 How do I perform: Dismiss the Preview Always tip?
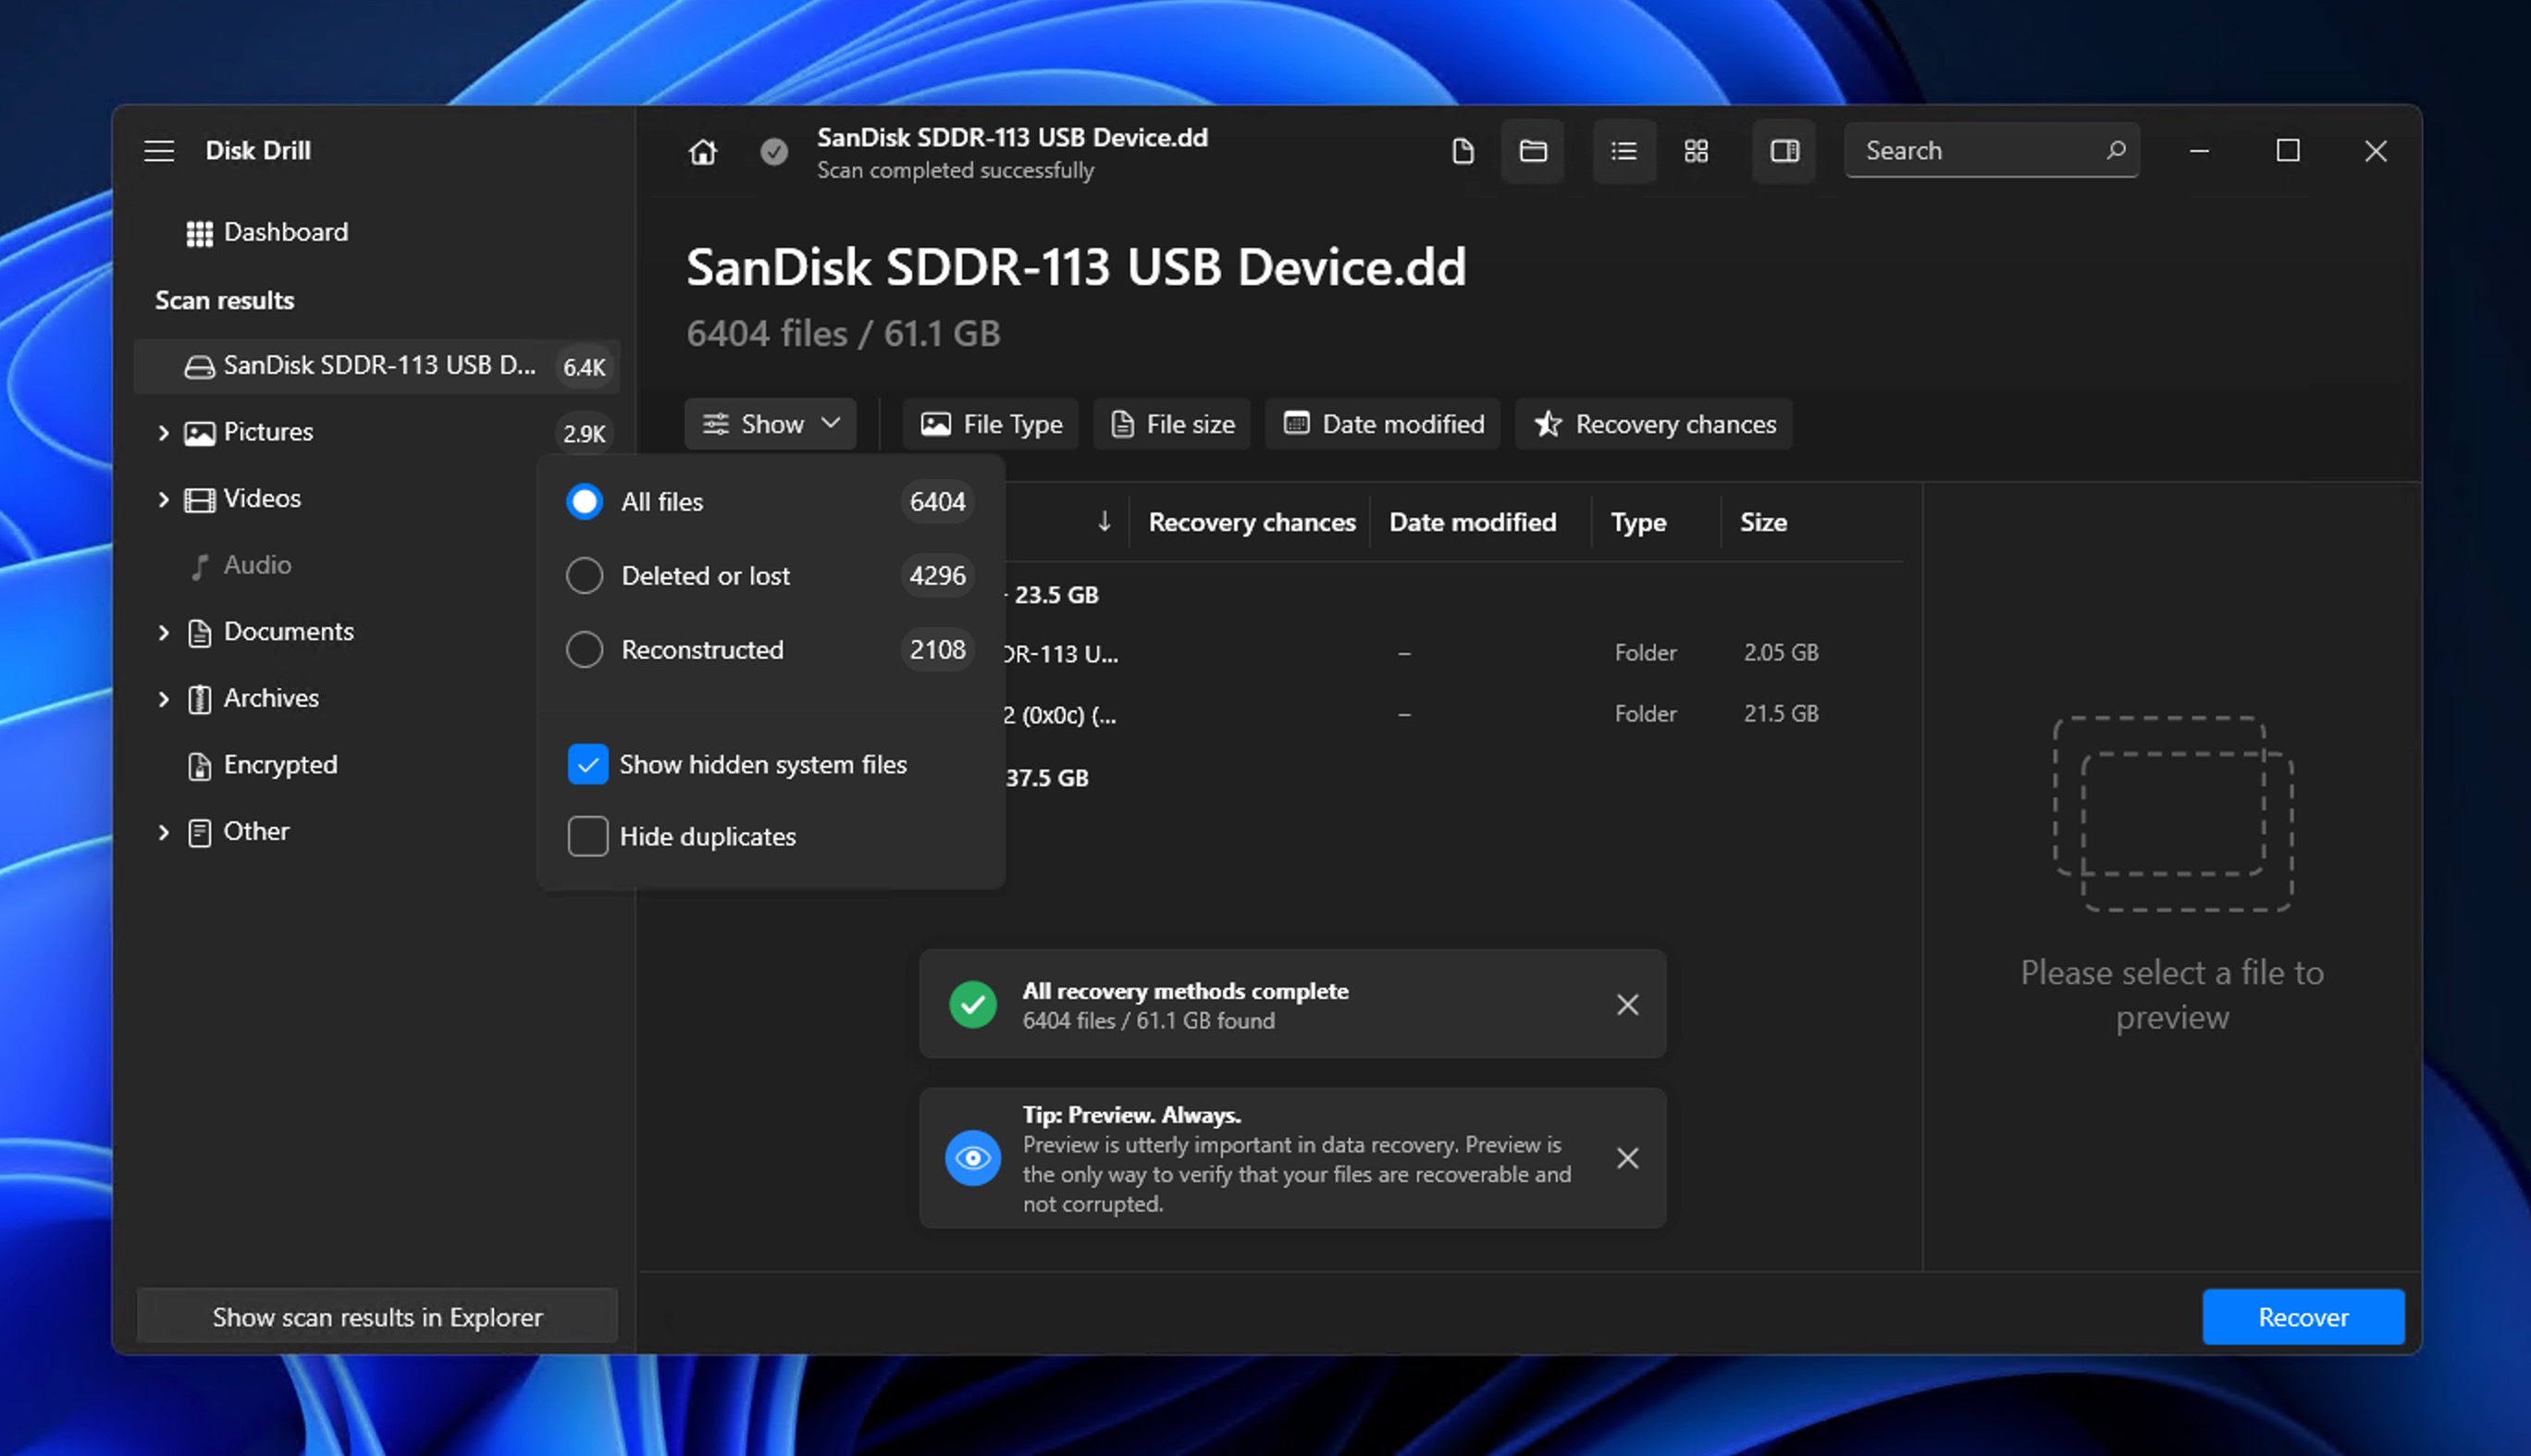(x=1628, y=1158)
